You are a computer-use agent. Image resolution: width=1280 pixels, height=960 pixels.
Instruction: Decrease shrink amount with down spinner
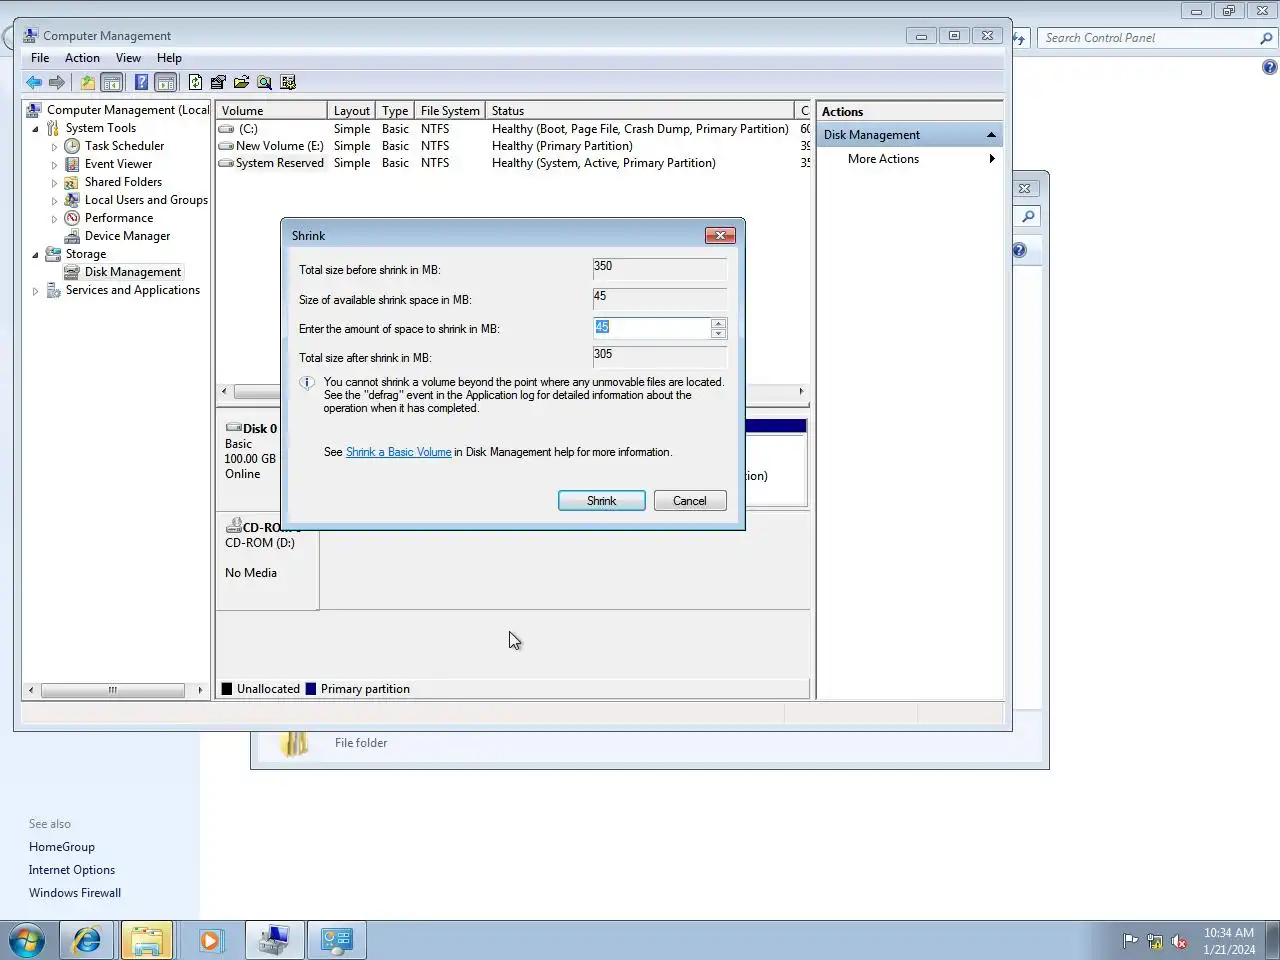tap(719, 333)
